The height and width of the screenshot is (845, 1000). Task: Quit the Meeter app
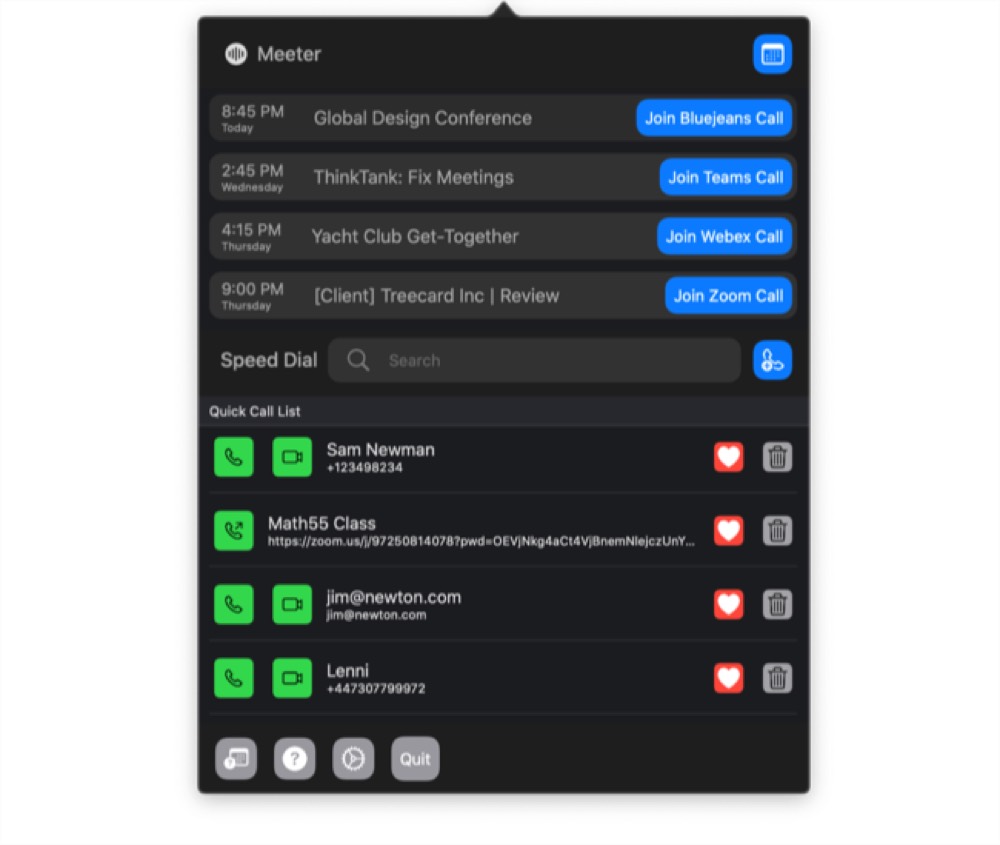coord(415,759)
